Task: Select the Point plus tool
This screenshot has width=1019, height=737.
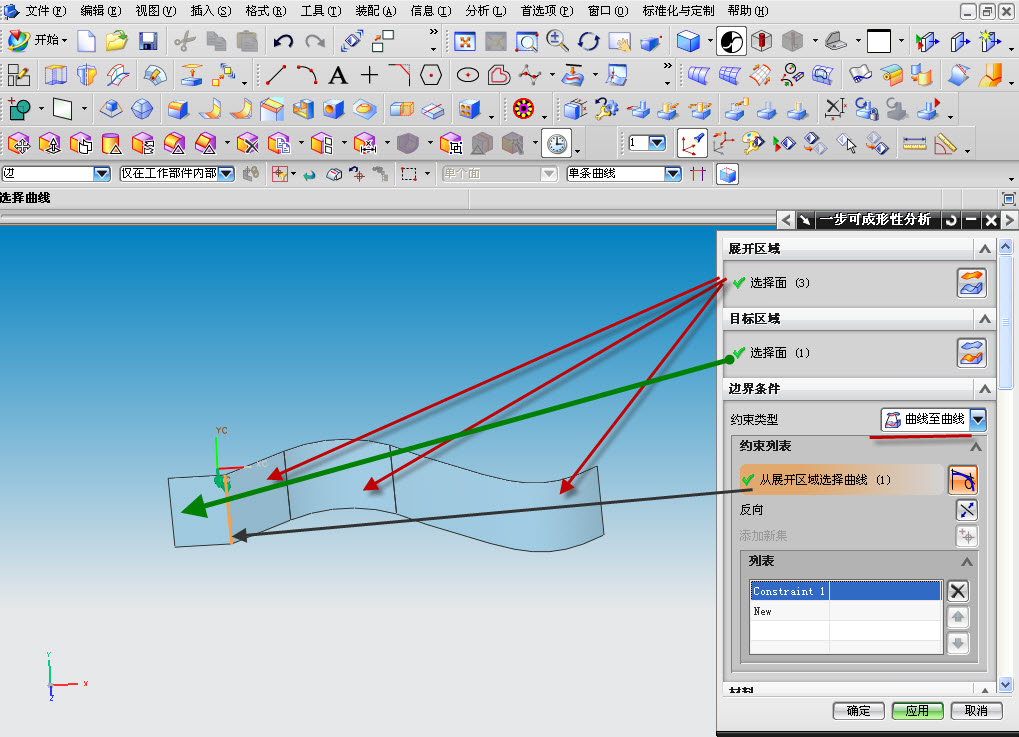Action: (369, 75)
